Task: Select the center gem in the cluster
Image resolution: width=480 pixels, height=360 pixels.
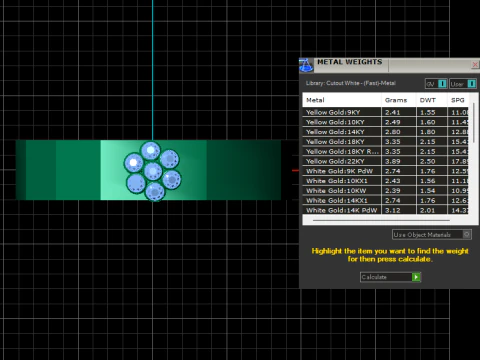Action: click(x=153, y=171)
